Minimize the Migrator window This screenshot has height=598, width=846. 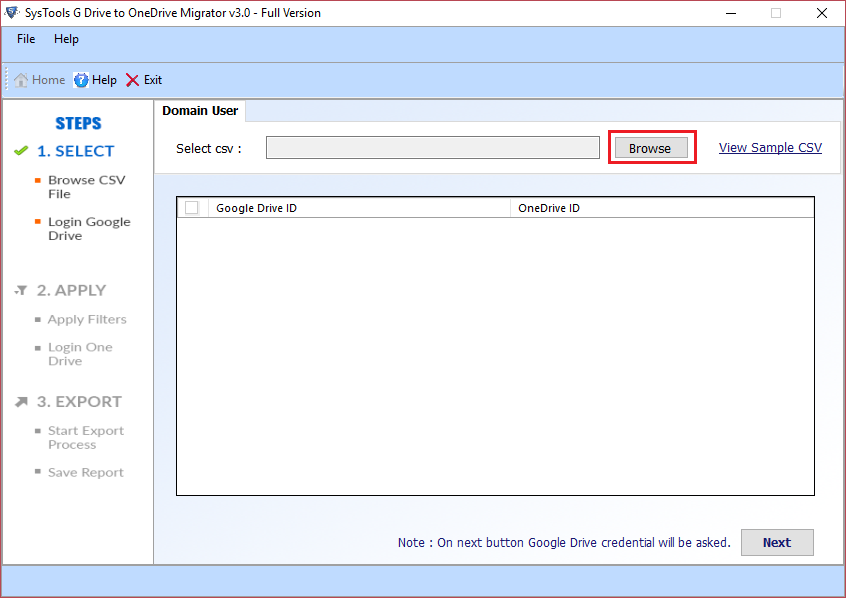pos(731,13)
